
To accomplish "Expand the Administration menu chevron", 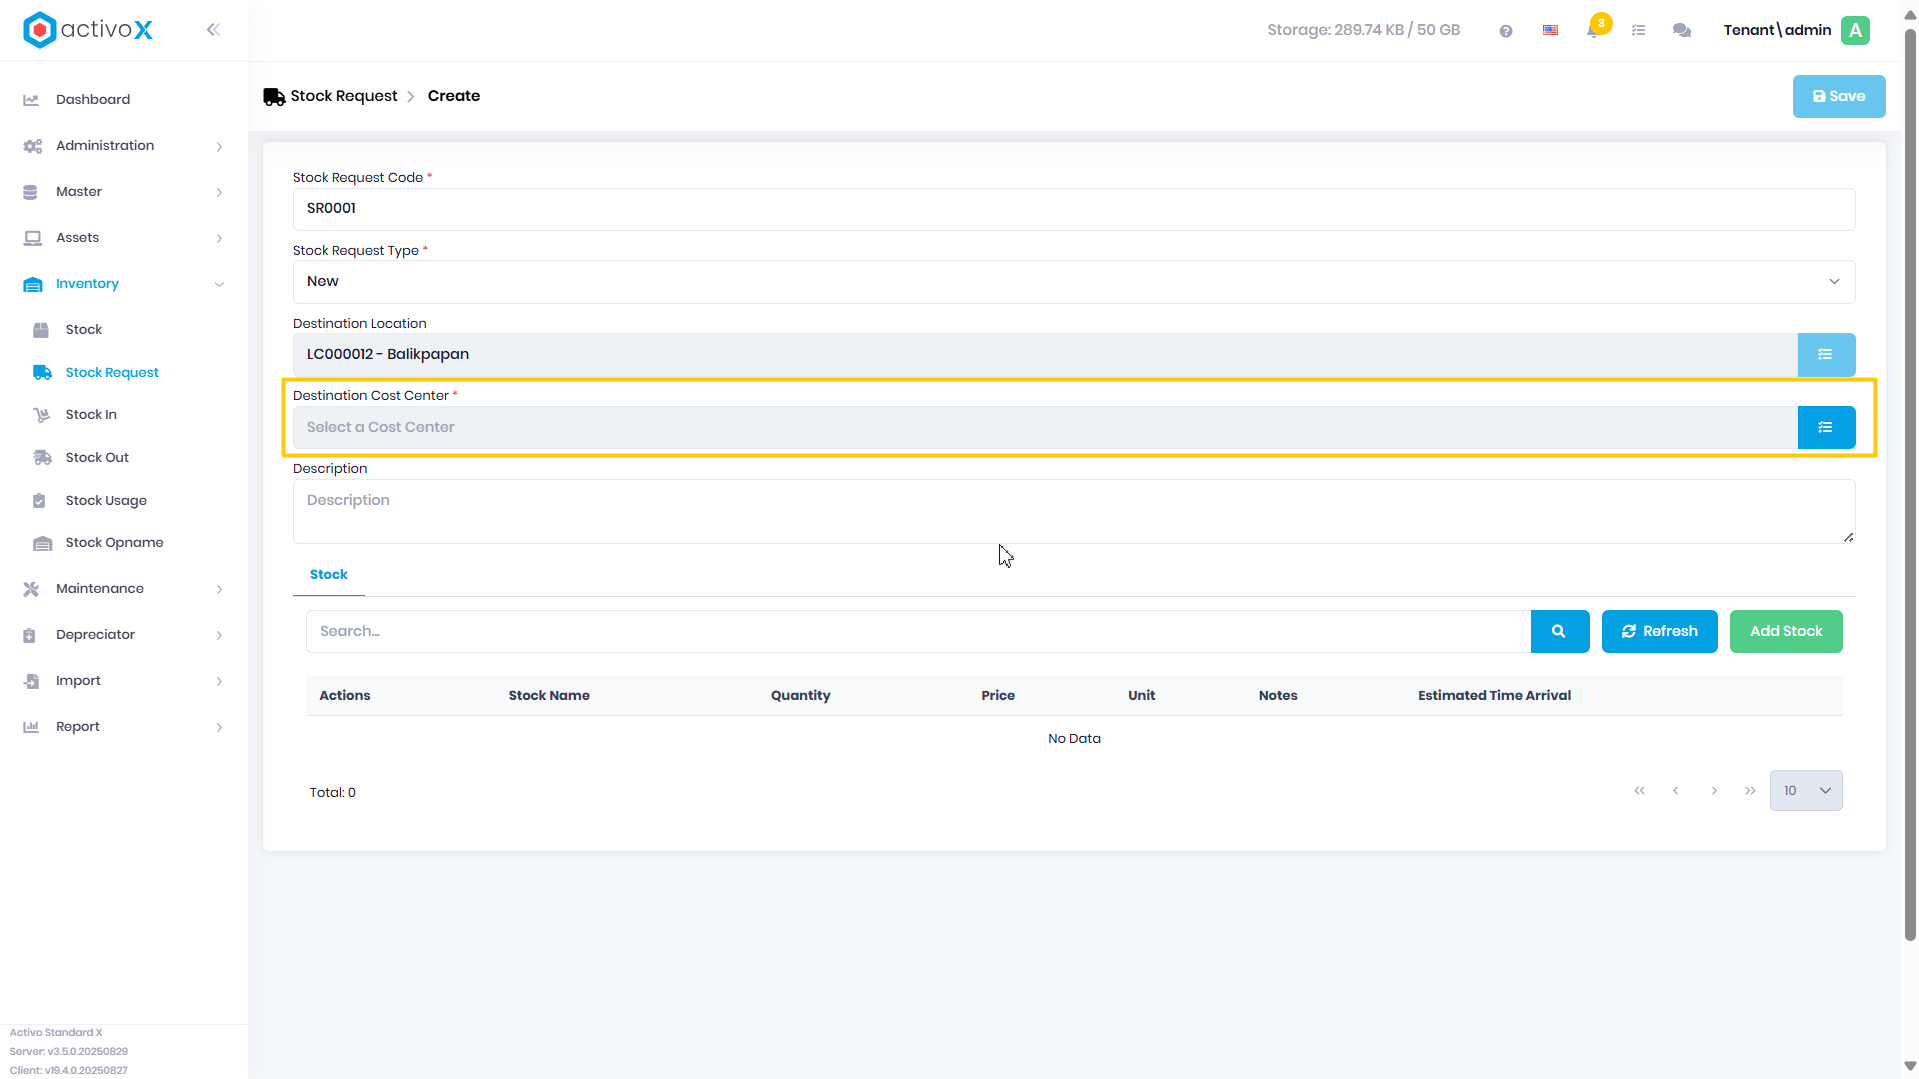I will point(219,147).
